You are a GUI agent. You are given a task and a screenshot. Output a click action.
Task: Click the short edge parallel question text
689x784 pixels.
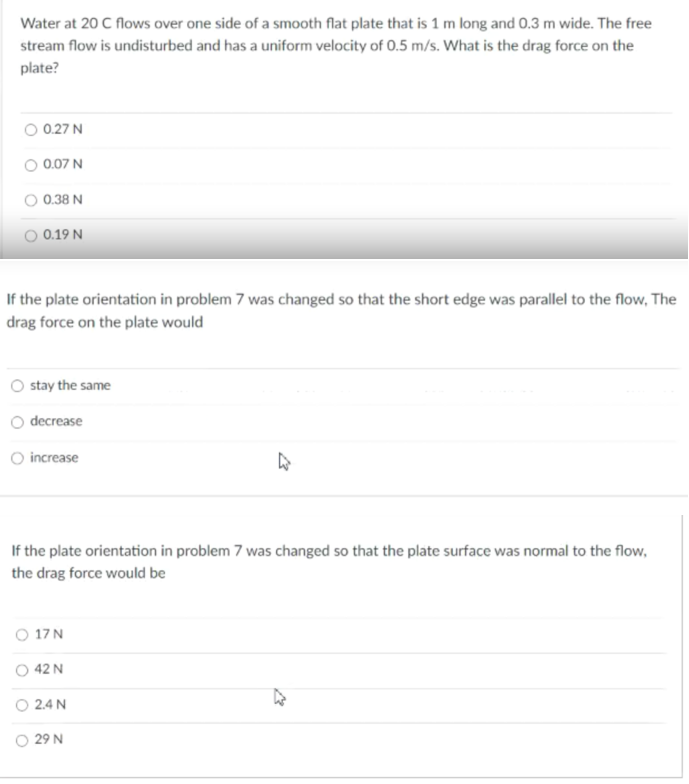(341, 310)
